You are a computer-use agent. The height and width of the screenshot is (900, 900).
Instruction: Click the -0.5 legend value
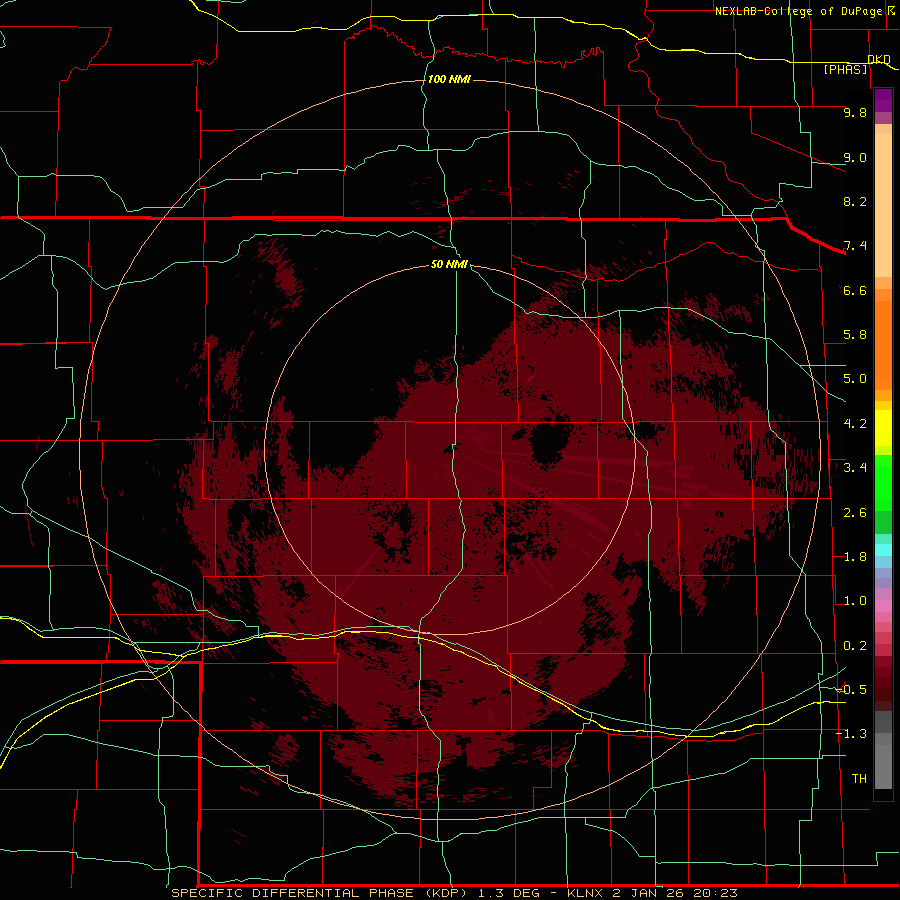coord(852,690)
